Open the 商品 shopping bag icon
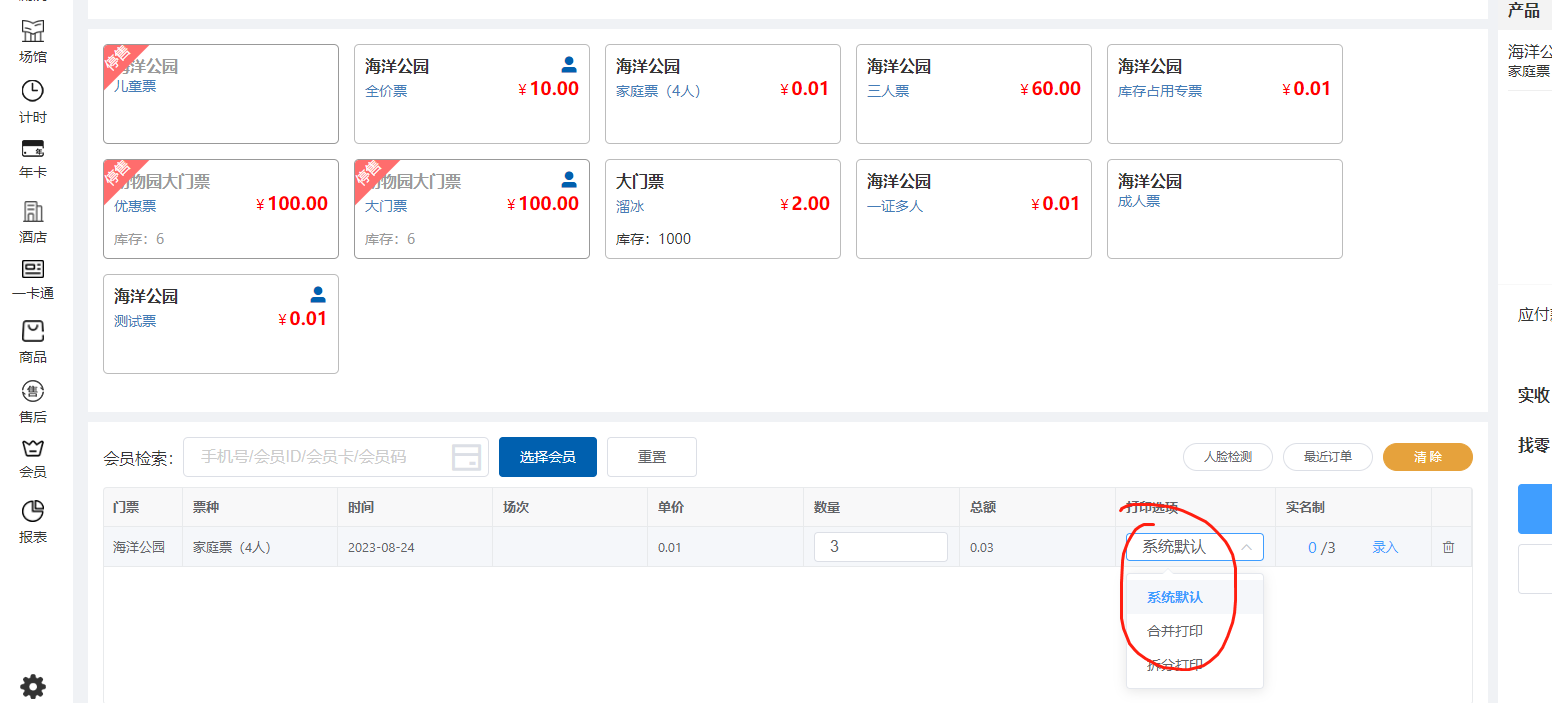1552x703 pixels. pyautogui.click(x=33, y=331)
